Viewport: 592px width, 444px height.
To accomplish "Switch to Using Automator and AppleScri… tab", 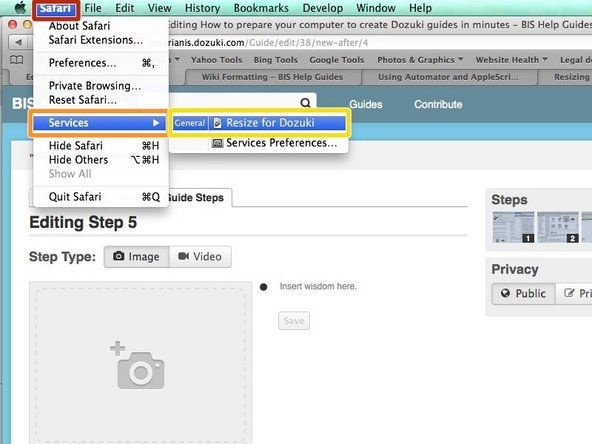I will [449, 77].
